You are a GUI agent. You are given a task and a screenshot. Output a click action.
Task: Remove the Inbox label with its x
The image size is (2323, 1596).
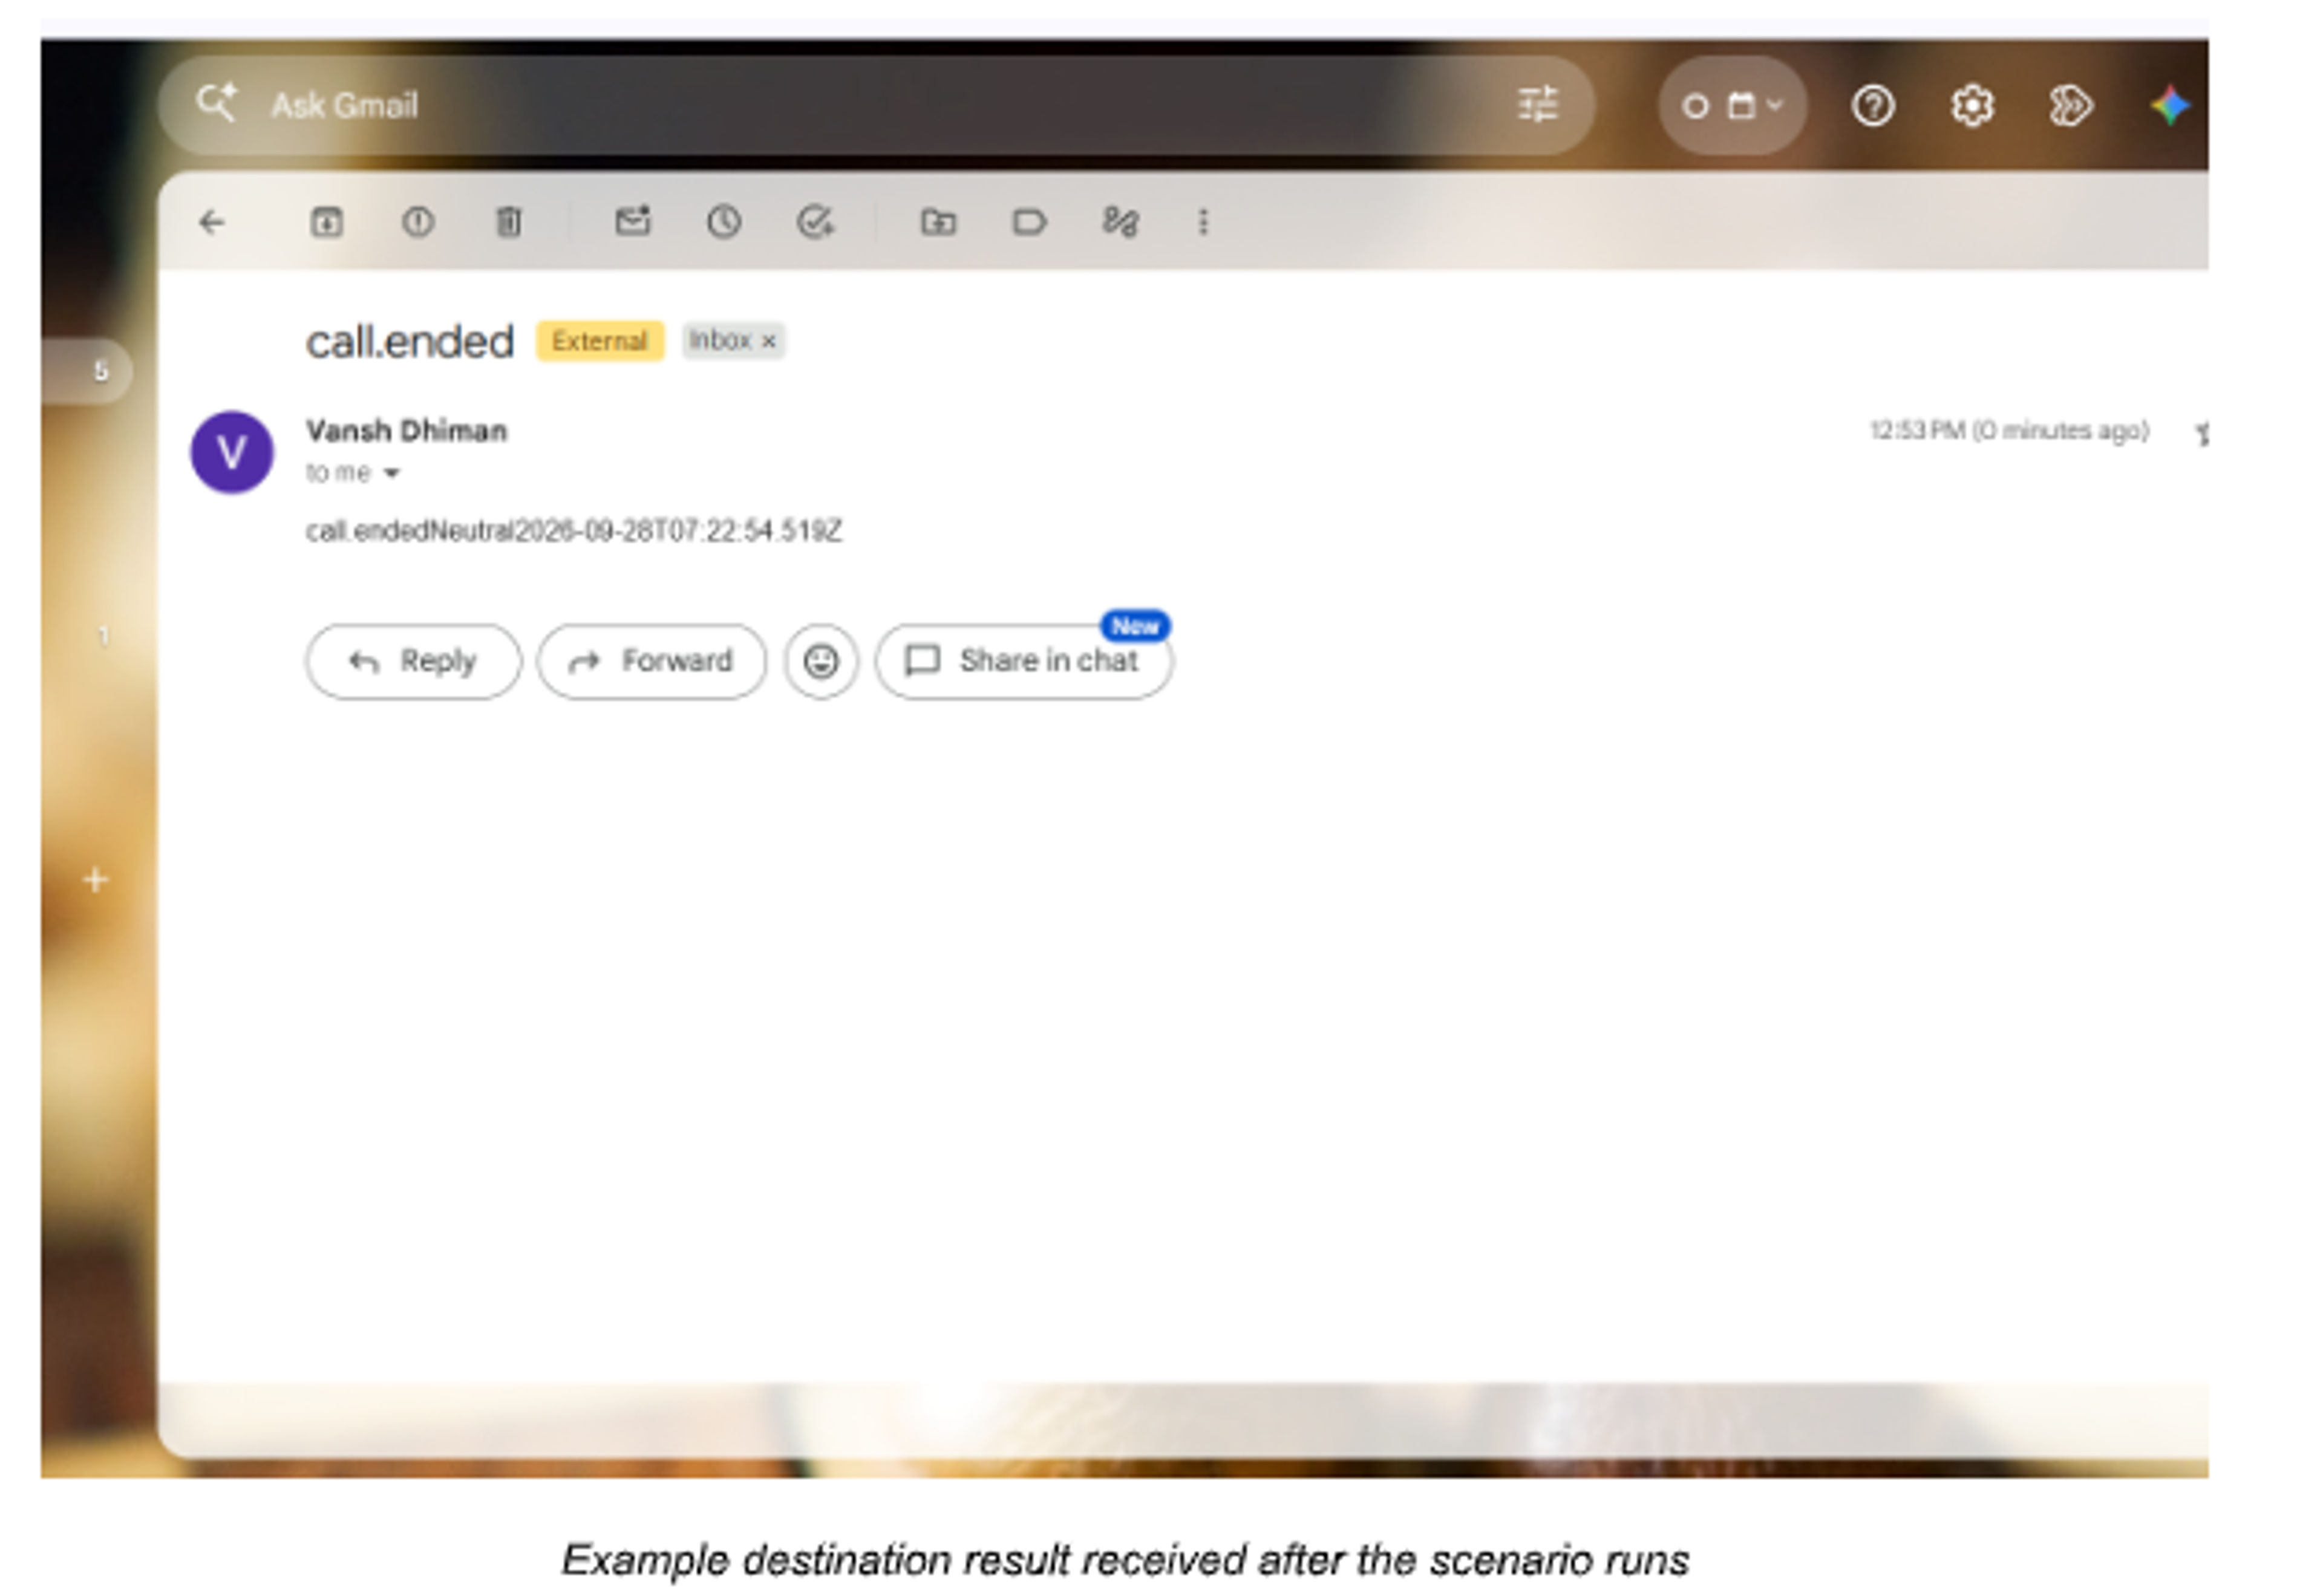(x=769, y=342)
